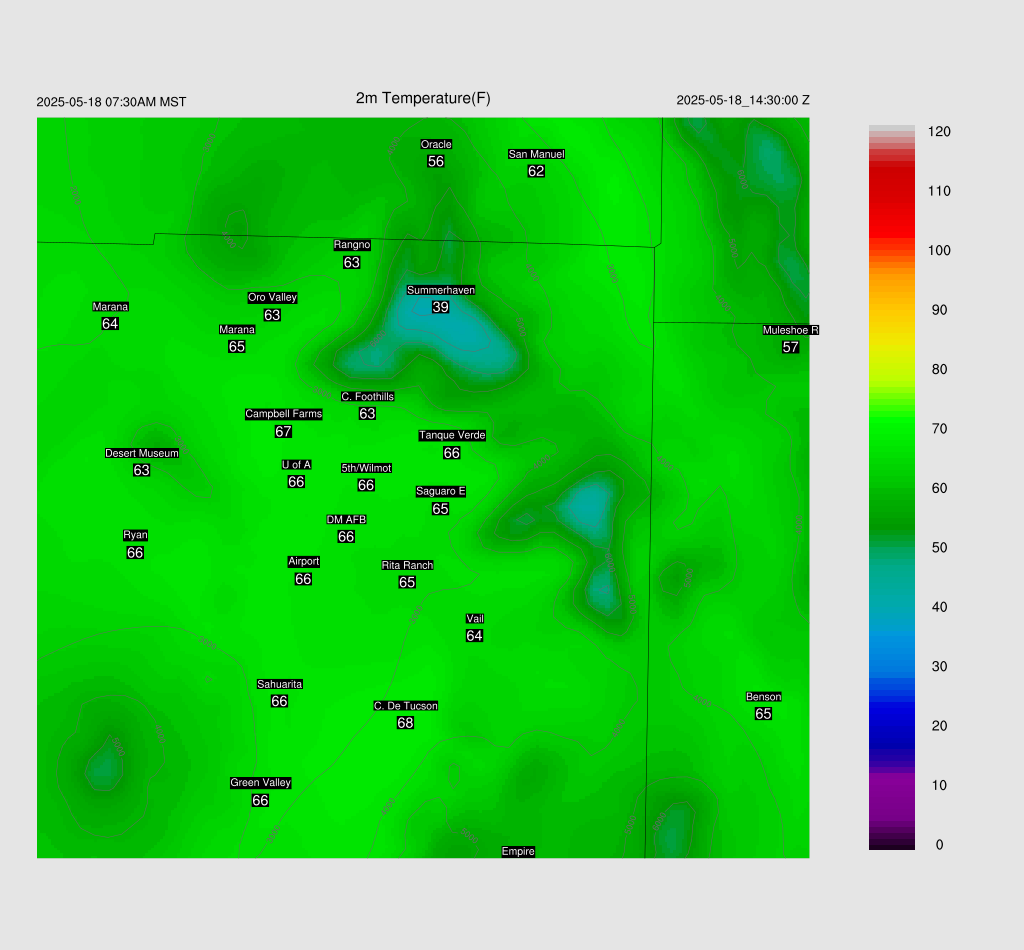This screenshot has width=1024, height=950.
Task: Click the 5th/Wilmot station label
Action: [366, 468]
